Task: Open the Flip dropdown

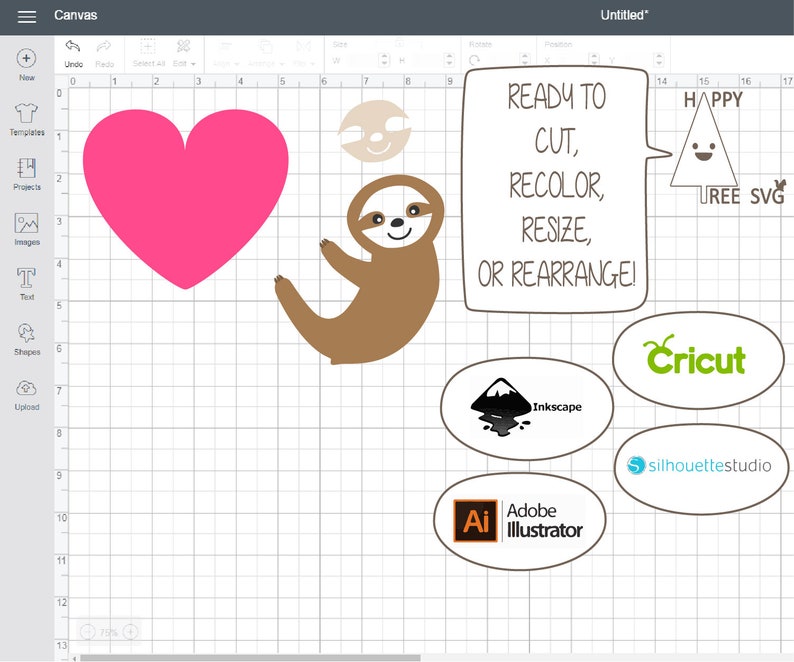Action: point(304,53)
